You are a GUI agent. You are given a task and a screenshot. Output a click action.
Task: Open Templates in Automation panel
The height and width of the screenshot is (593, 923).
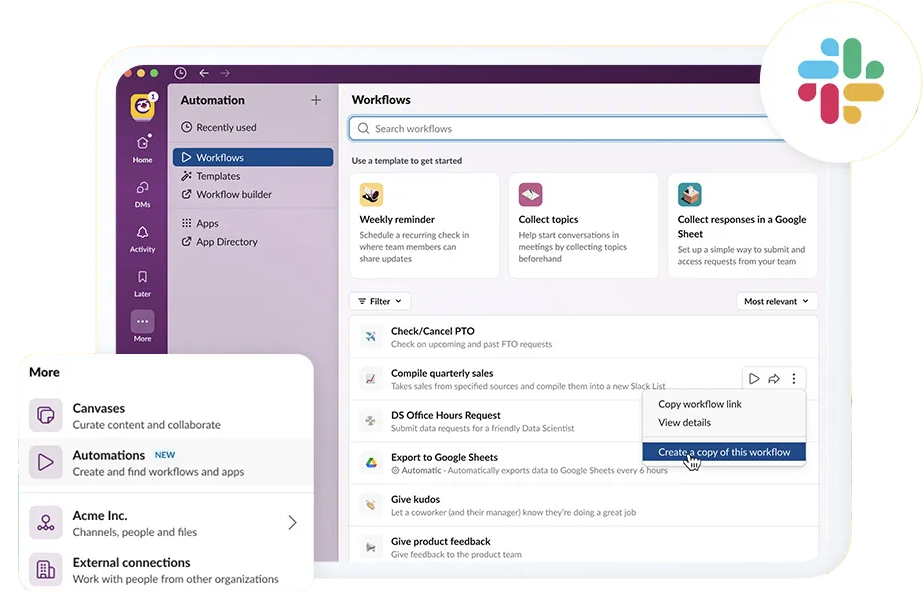tap(211, 176)
